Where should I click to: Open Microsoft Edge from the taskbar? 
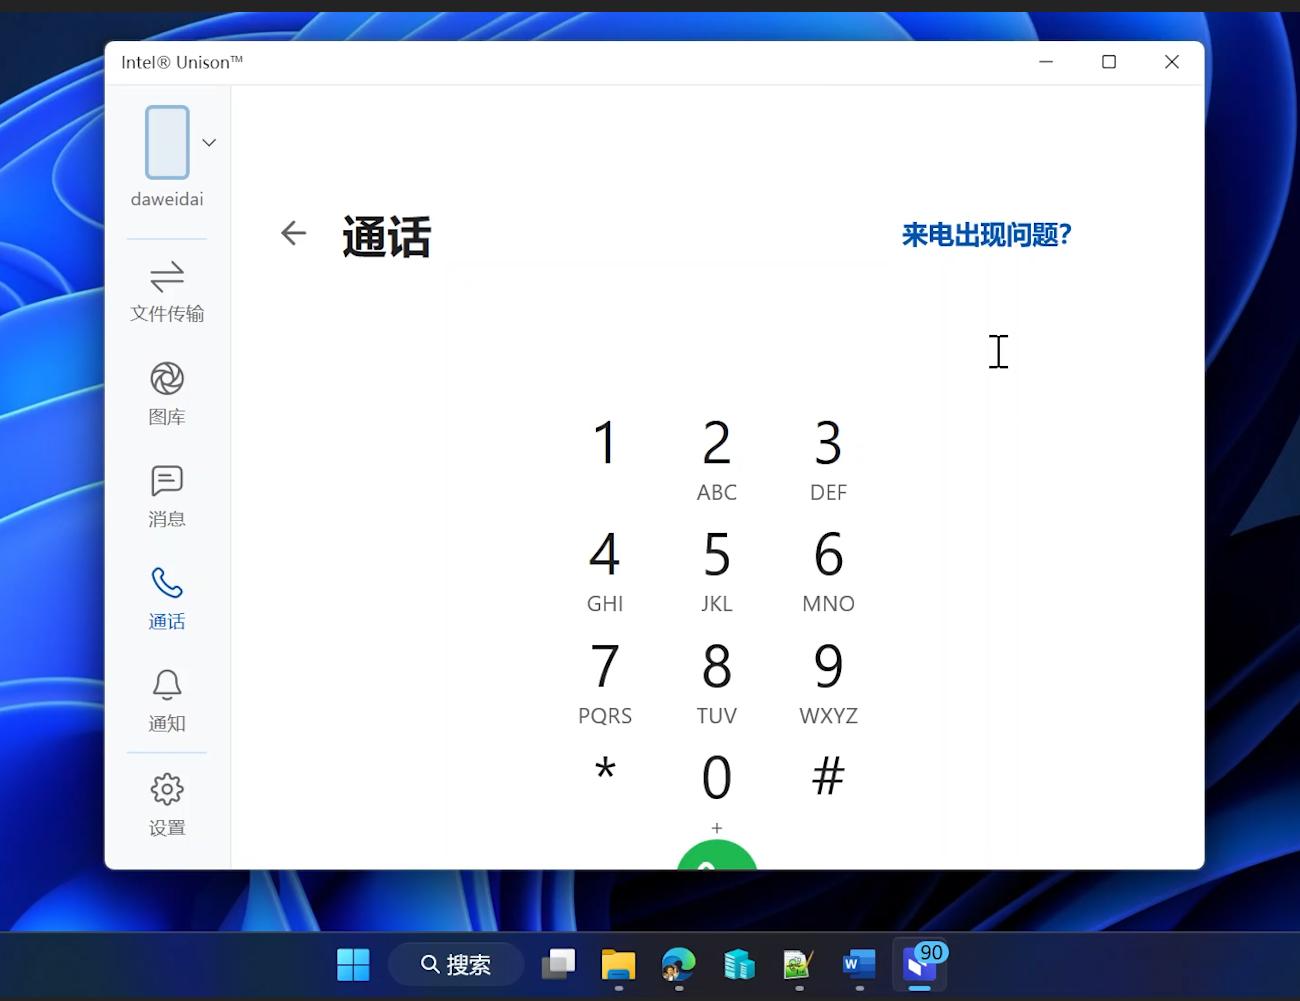(x=679, y=964)
